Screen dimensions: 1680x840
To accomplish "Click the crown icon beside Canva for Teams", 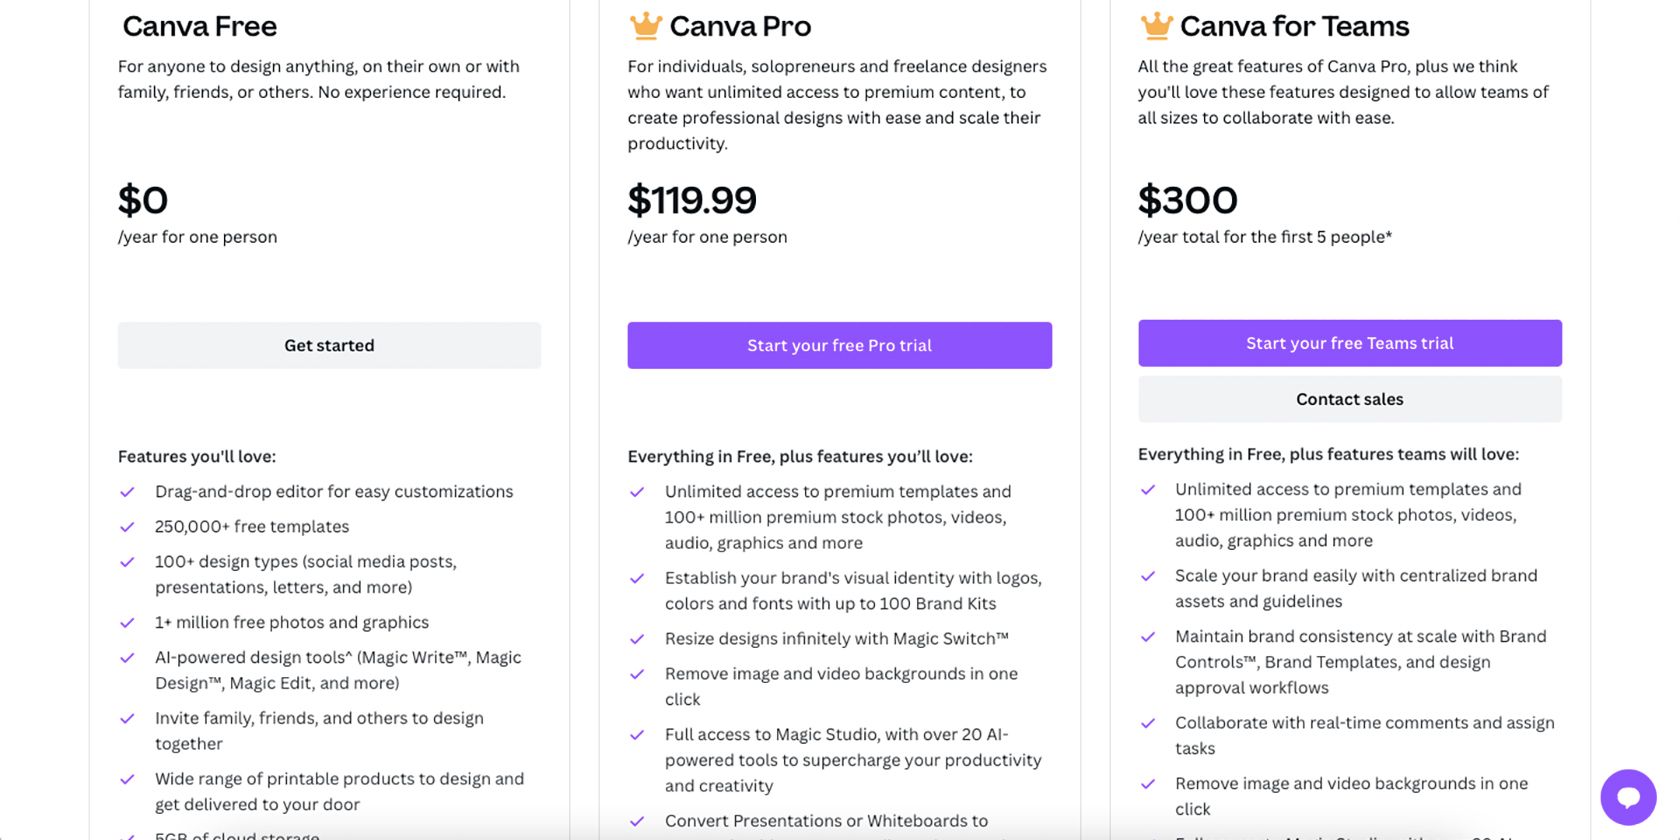I will pyautogui.click(x=1155, y=26).
